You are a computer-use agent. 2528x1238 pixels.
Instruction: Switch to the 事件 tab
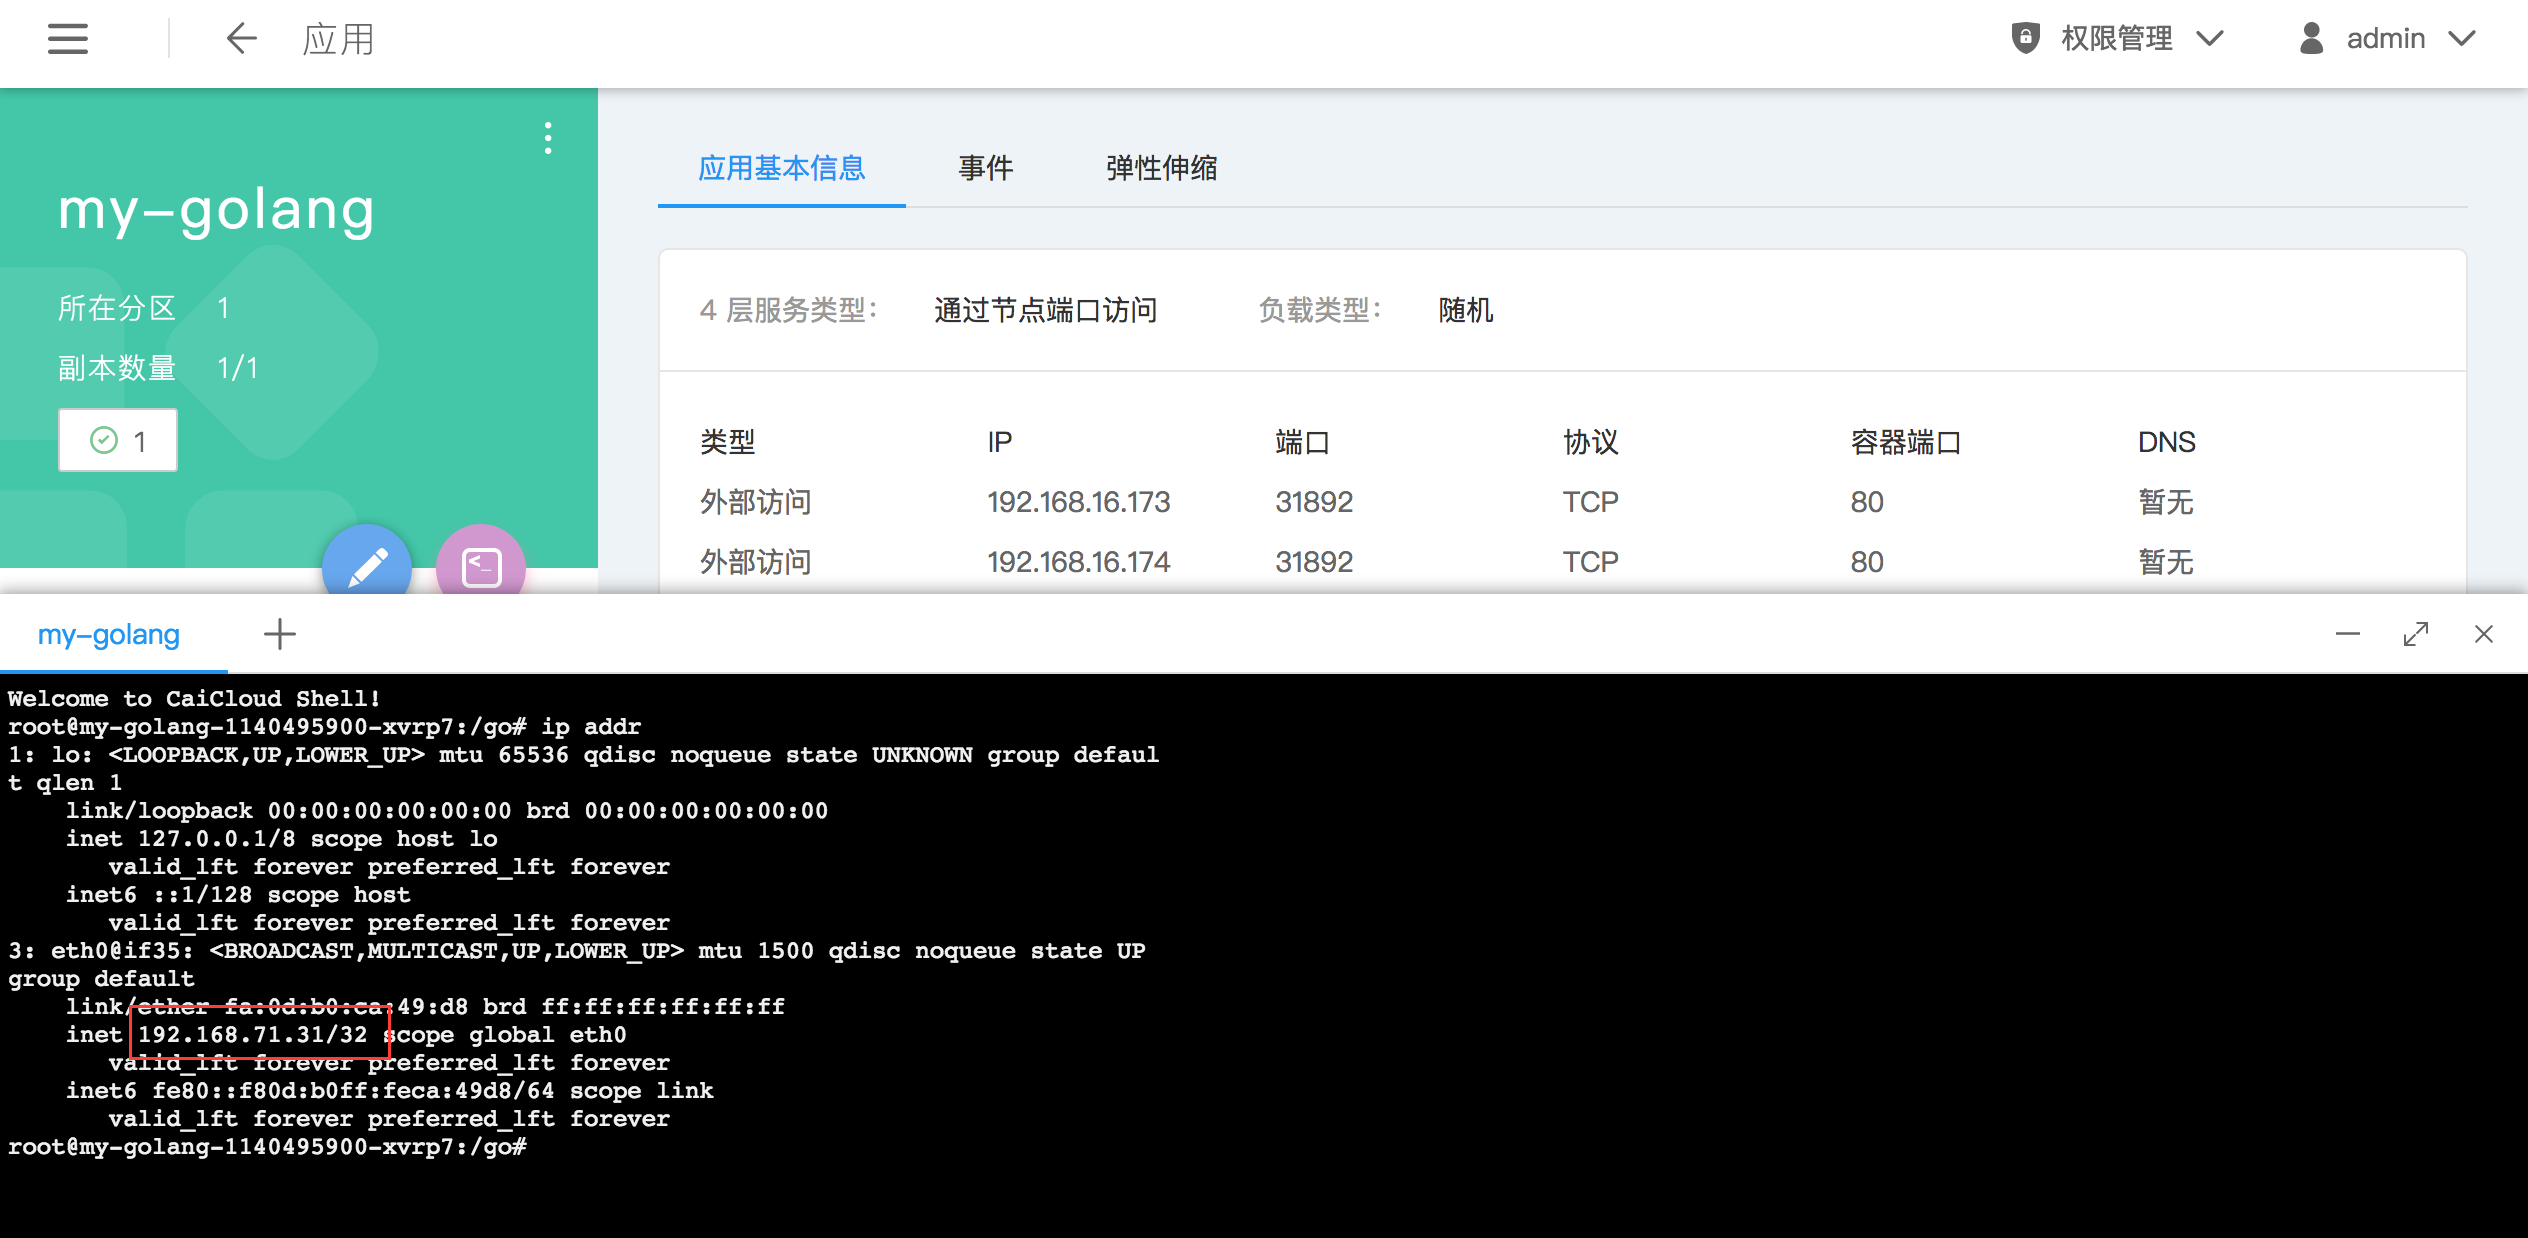985,168
